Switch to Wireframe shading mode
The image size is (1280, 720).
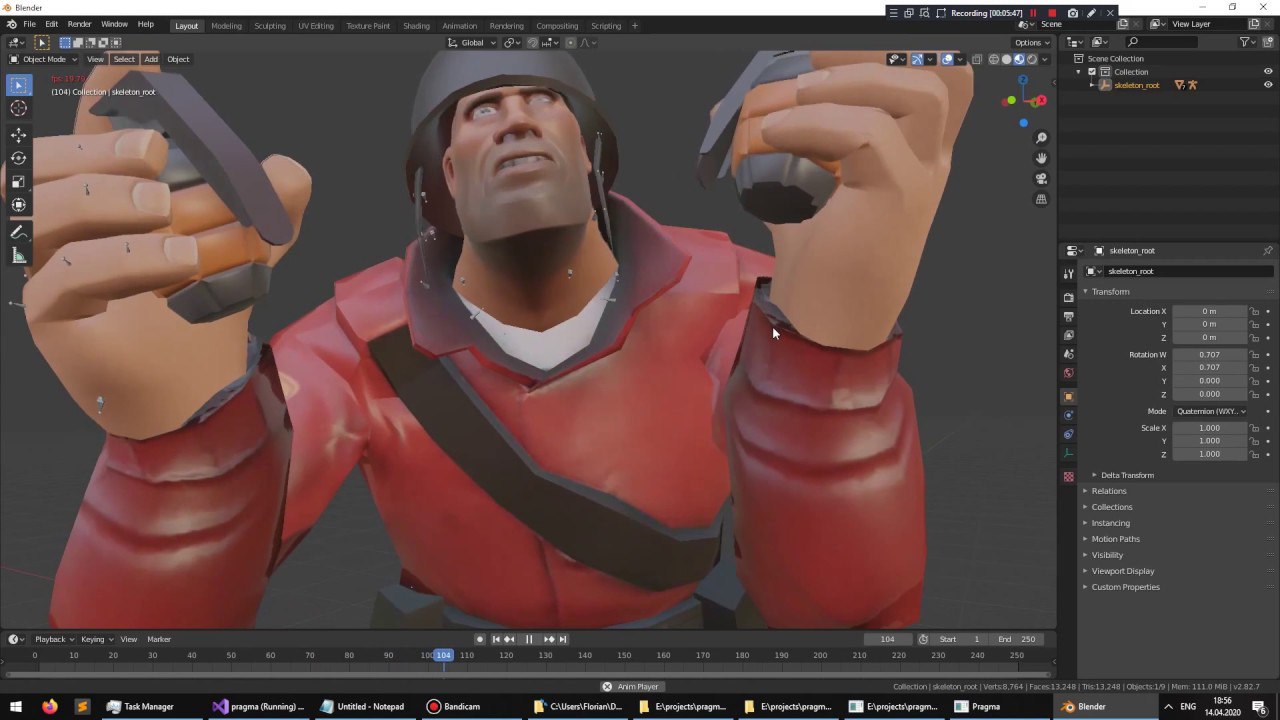994,59
